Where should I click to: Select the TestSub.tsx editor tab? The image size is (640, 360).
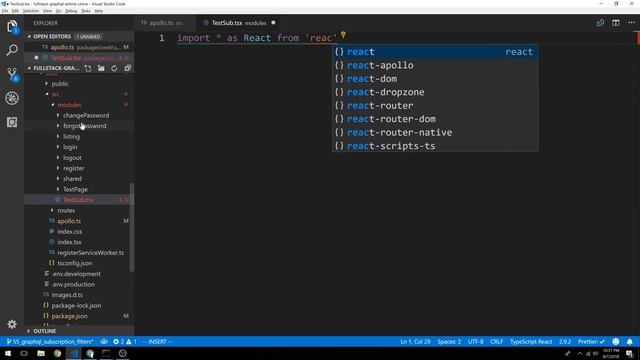click(239, 23)
